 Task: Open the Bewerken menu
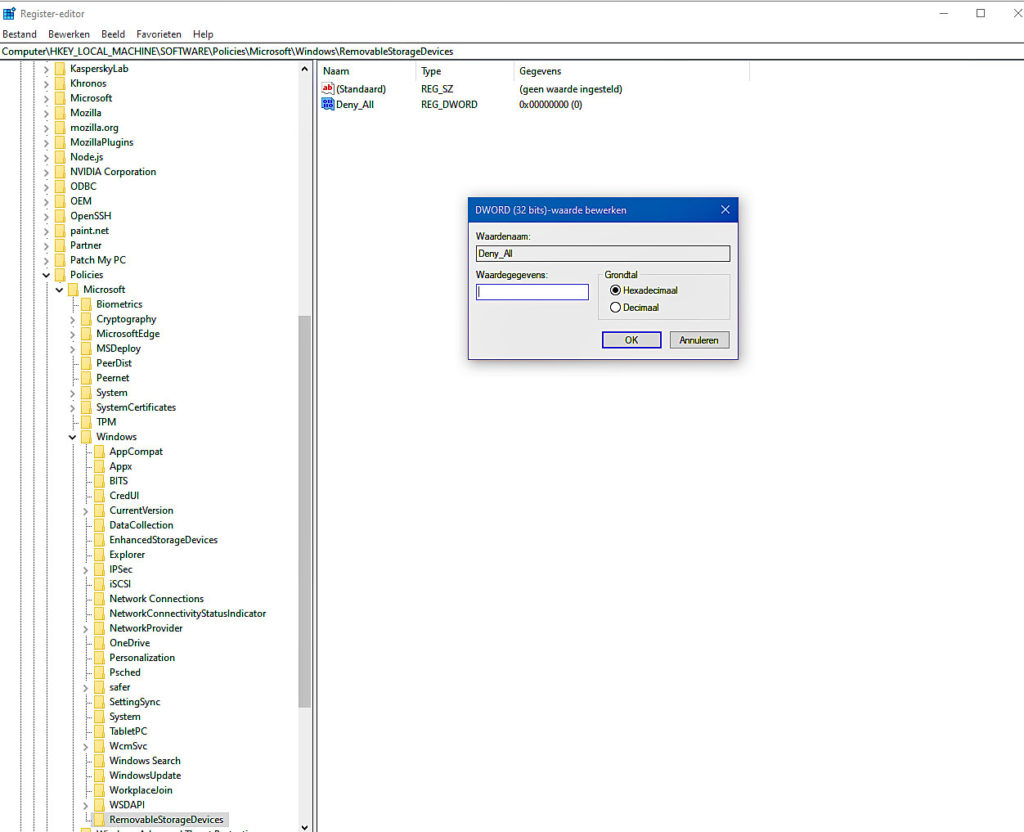pos(69,34)
